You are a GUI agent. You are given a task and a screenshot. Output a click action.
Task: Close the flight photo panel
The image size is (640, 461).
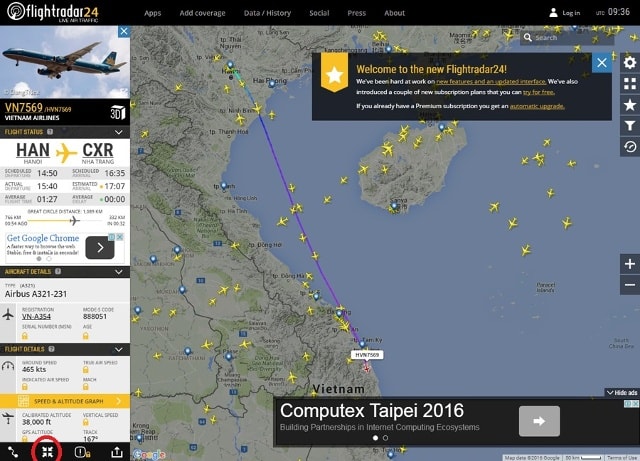[x=124, y=31]
